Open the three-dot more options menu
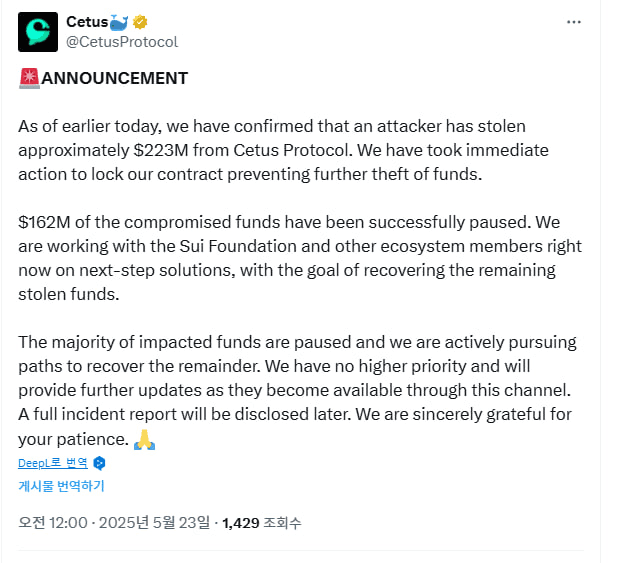This screenshot has width=617, height=563. coord(573,22)
